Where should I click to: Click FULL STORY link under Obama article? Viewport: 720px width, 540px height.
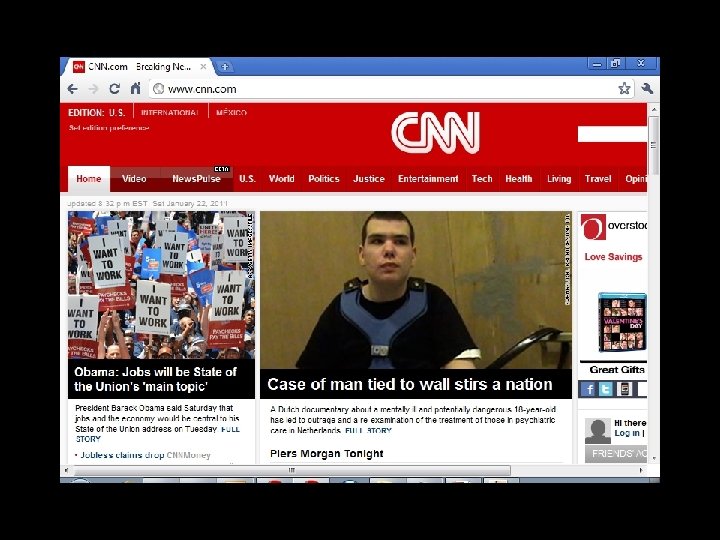click(231, 429)
